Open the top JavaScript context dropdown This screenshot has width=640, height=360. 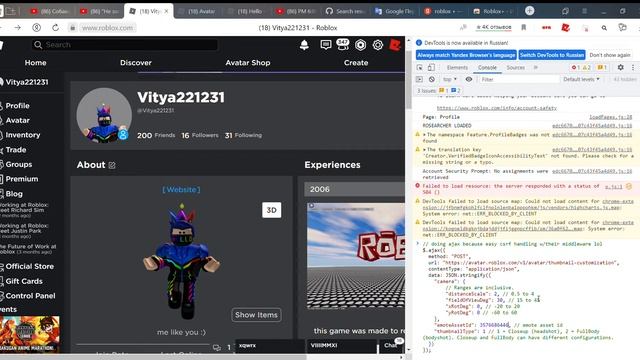pos(450,79)
